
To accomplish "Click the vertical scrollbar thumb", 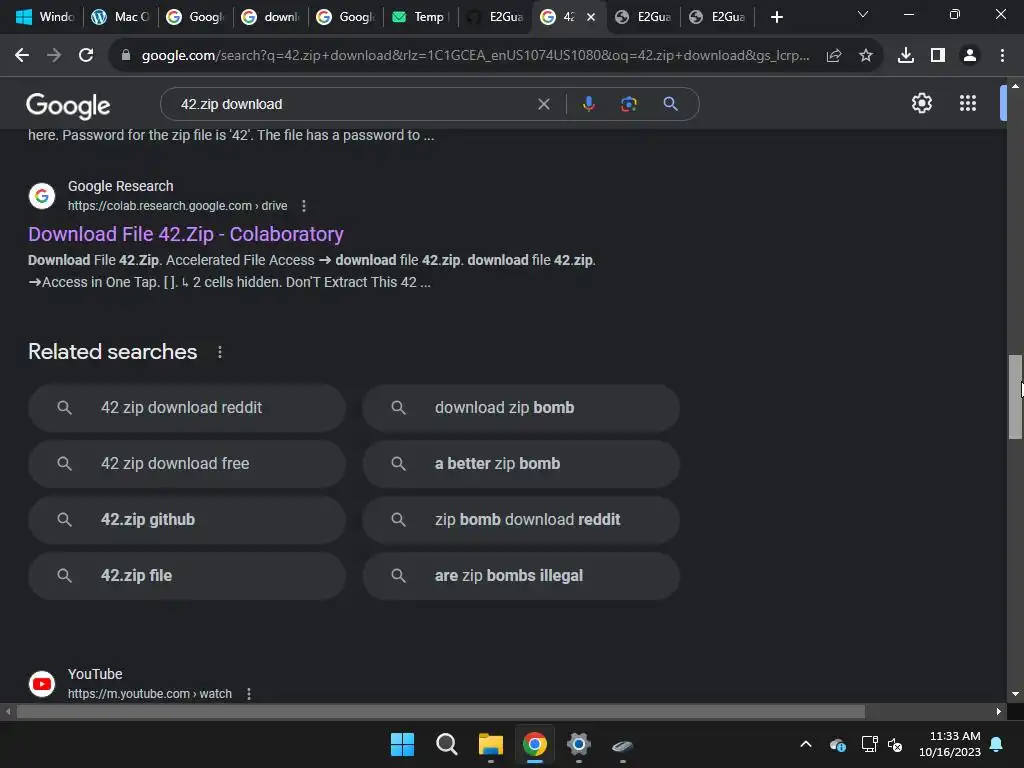I will 1015,397.
